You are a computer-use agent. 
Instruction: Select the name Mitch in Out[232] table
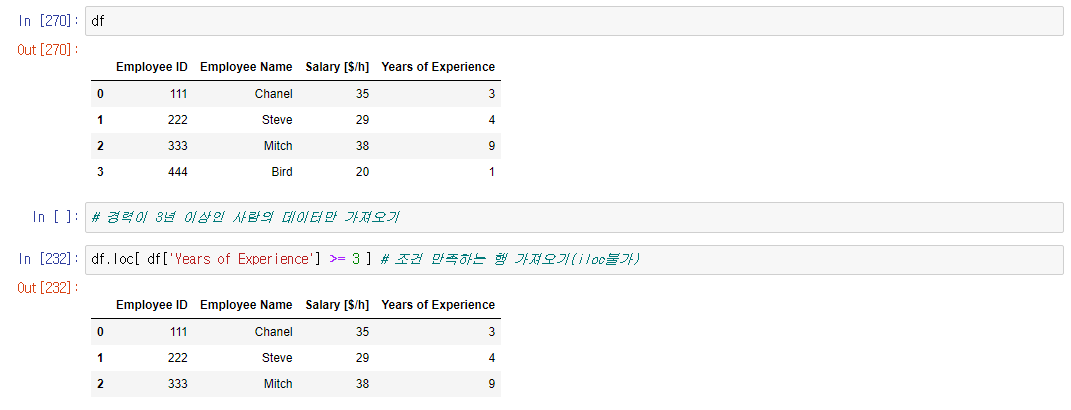click(278, 384)
